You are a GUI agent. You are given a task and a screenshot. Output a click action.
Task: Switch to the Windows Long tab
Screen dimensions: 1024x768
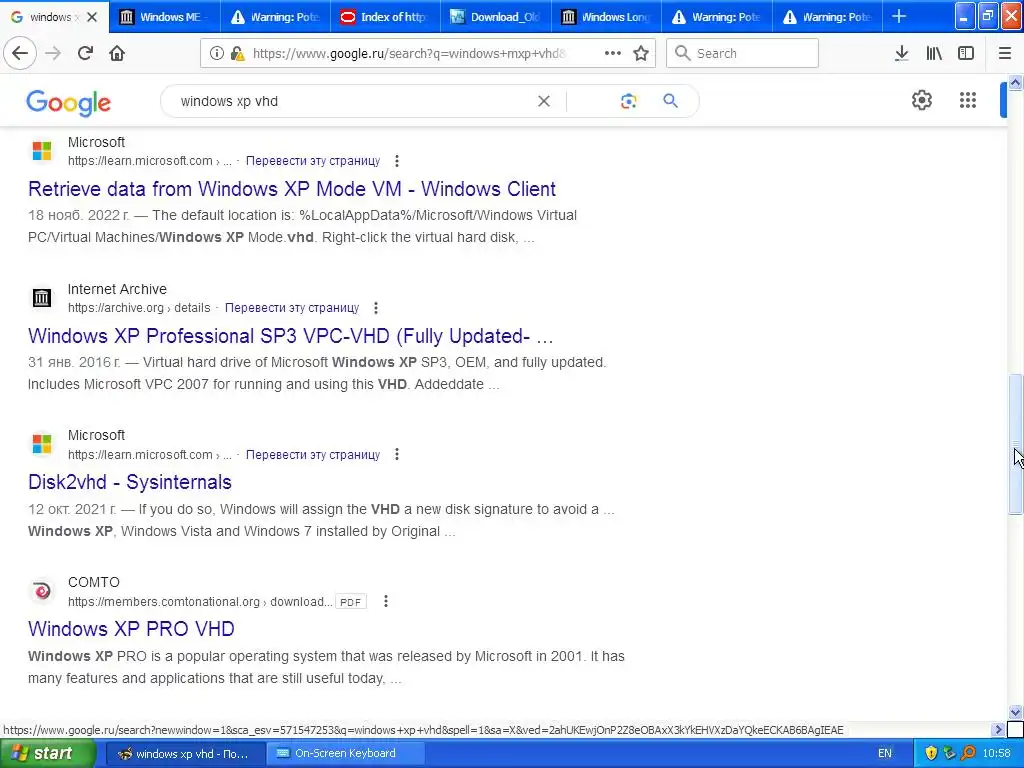[607, 17]
